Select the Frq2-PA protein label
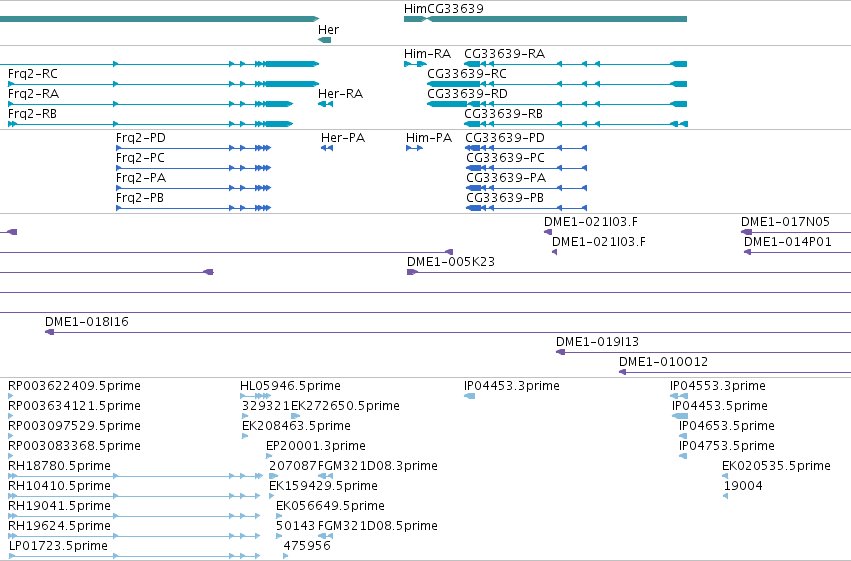851x561 pixels. [x=141, y=178]
